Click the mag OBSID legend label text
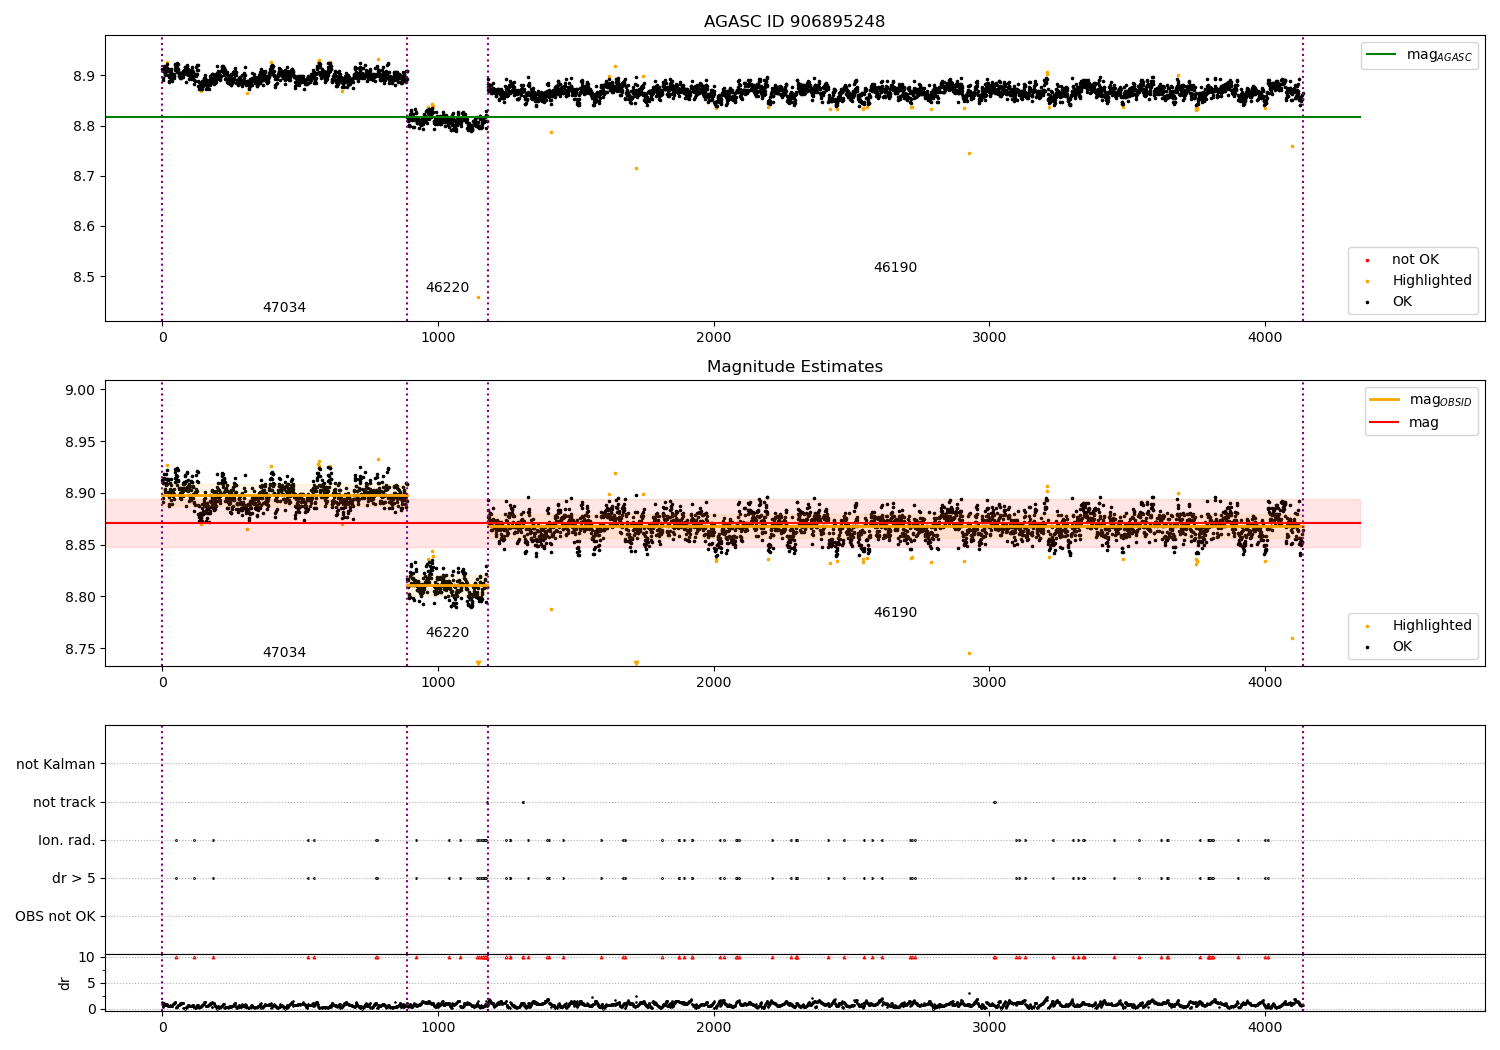Image resolution: width=1500 pixels, height=1050 pixels. click(1440, 400)
